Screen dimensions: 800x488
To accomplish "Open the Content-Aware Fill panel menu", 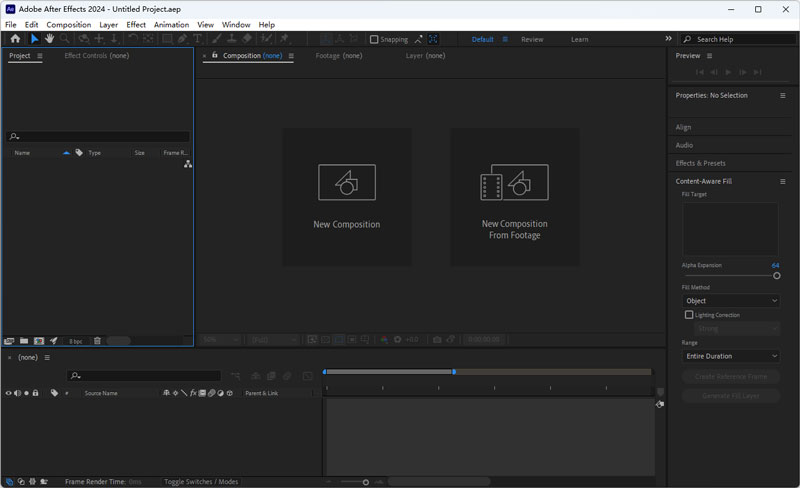I will pyautogui.click(x=783, y=181).
